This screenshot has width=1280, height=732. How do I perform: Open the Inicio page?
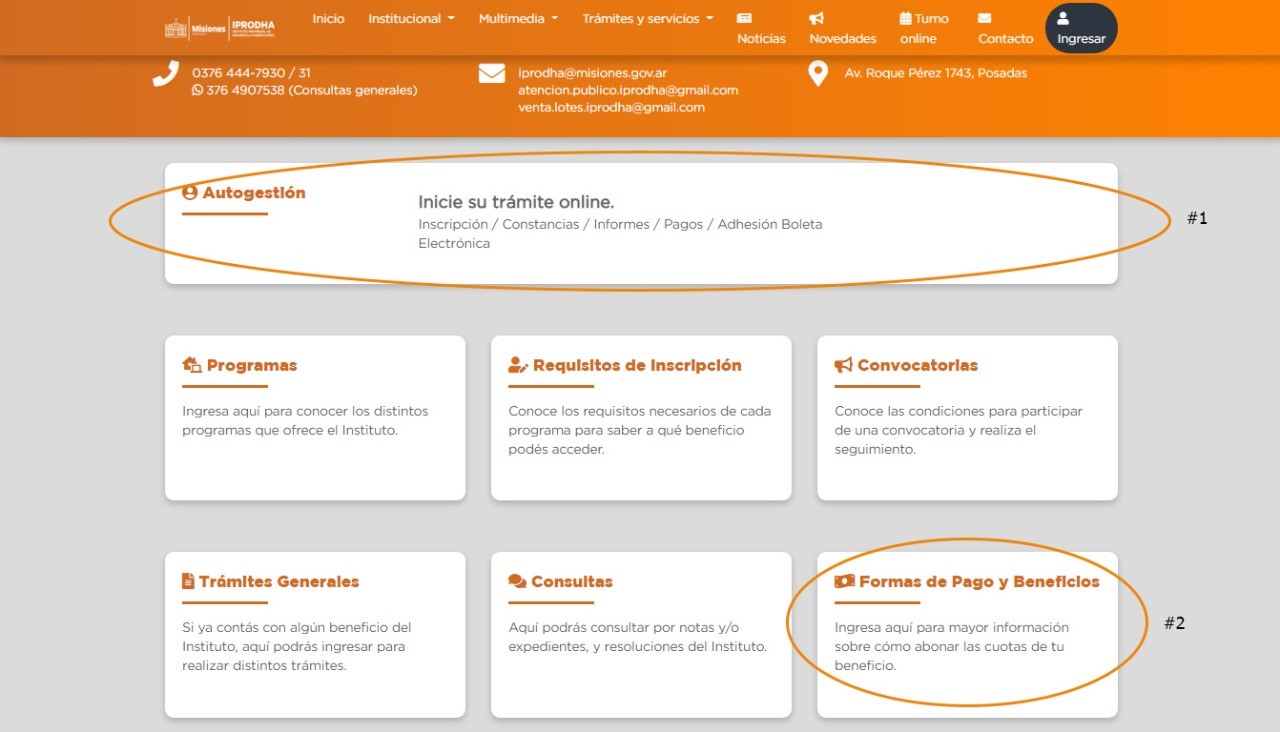coord(328,18)
